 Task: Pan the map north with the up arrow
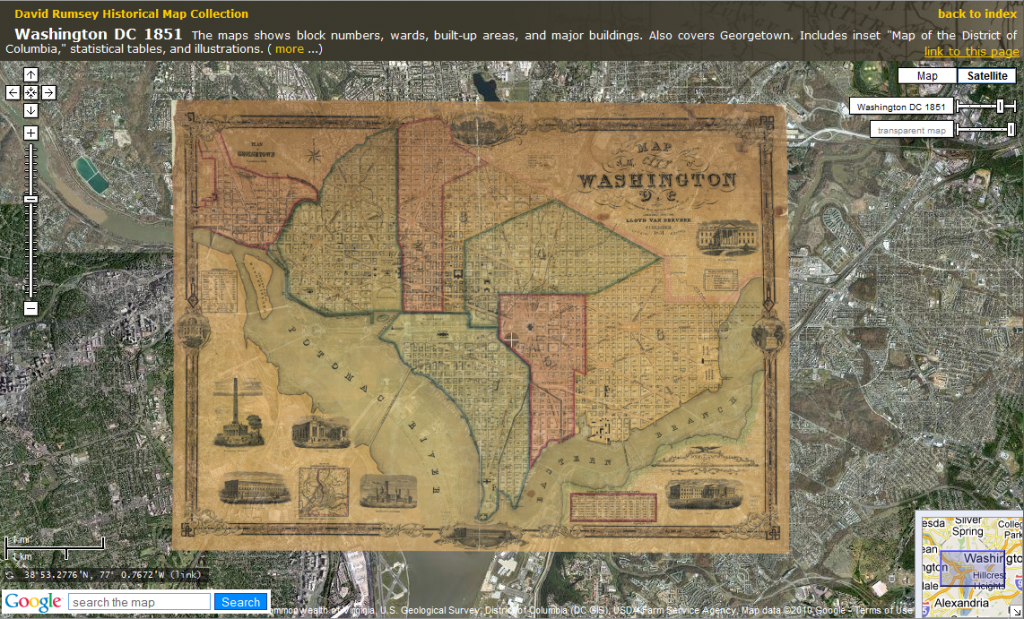click(31, 75)
